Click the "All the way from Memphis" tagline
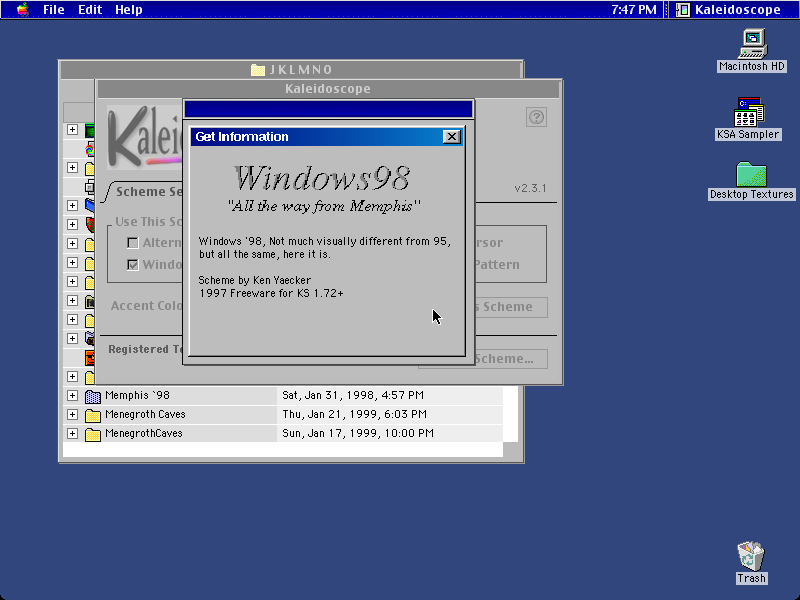The image size is (800, 600). click(324, 206)
